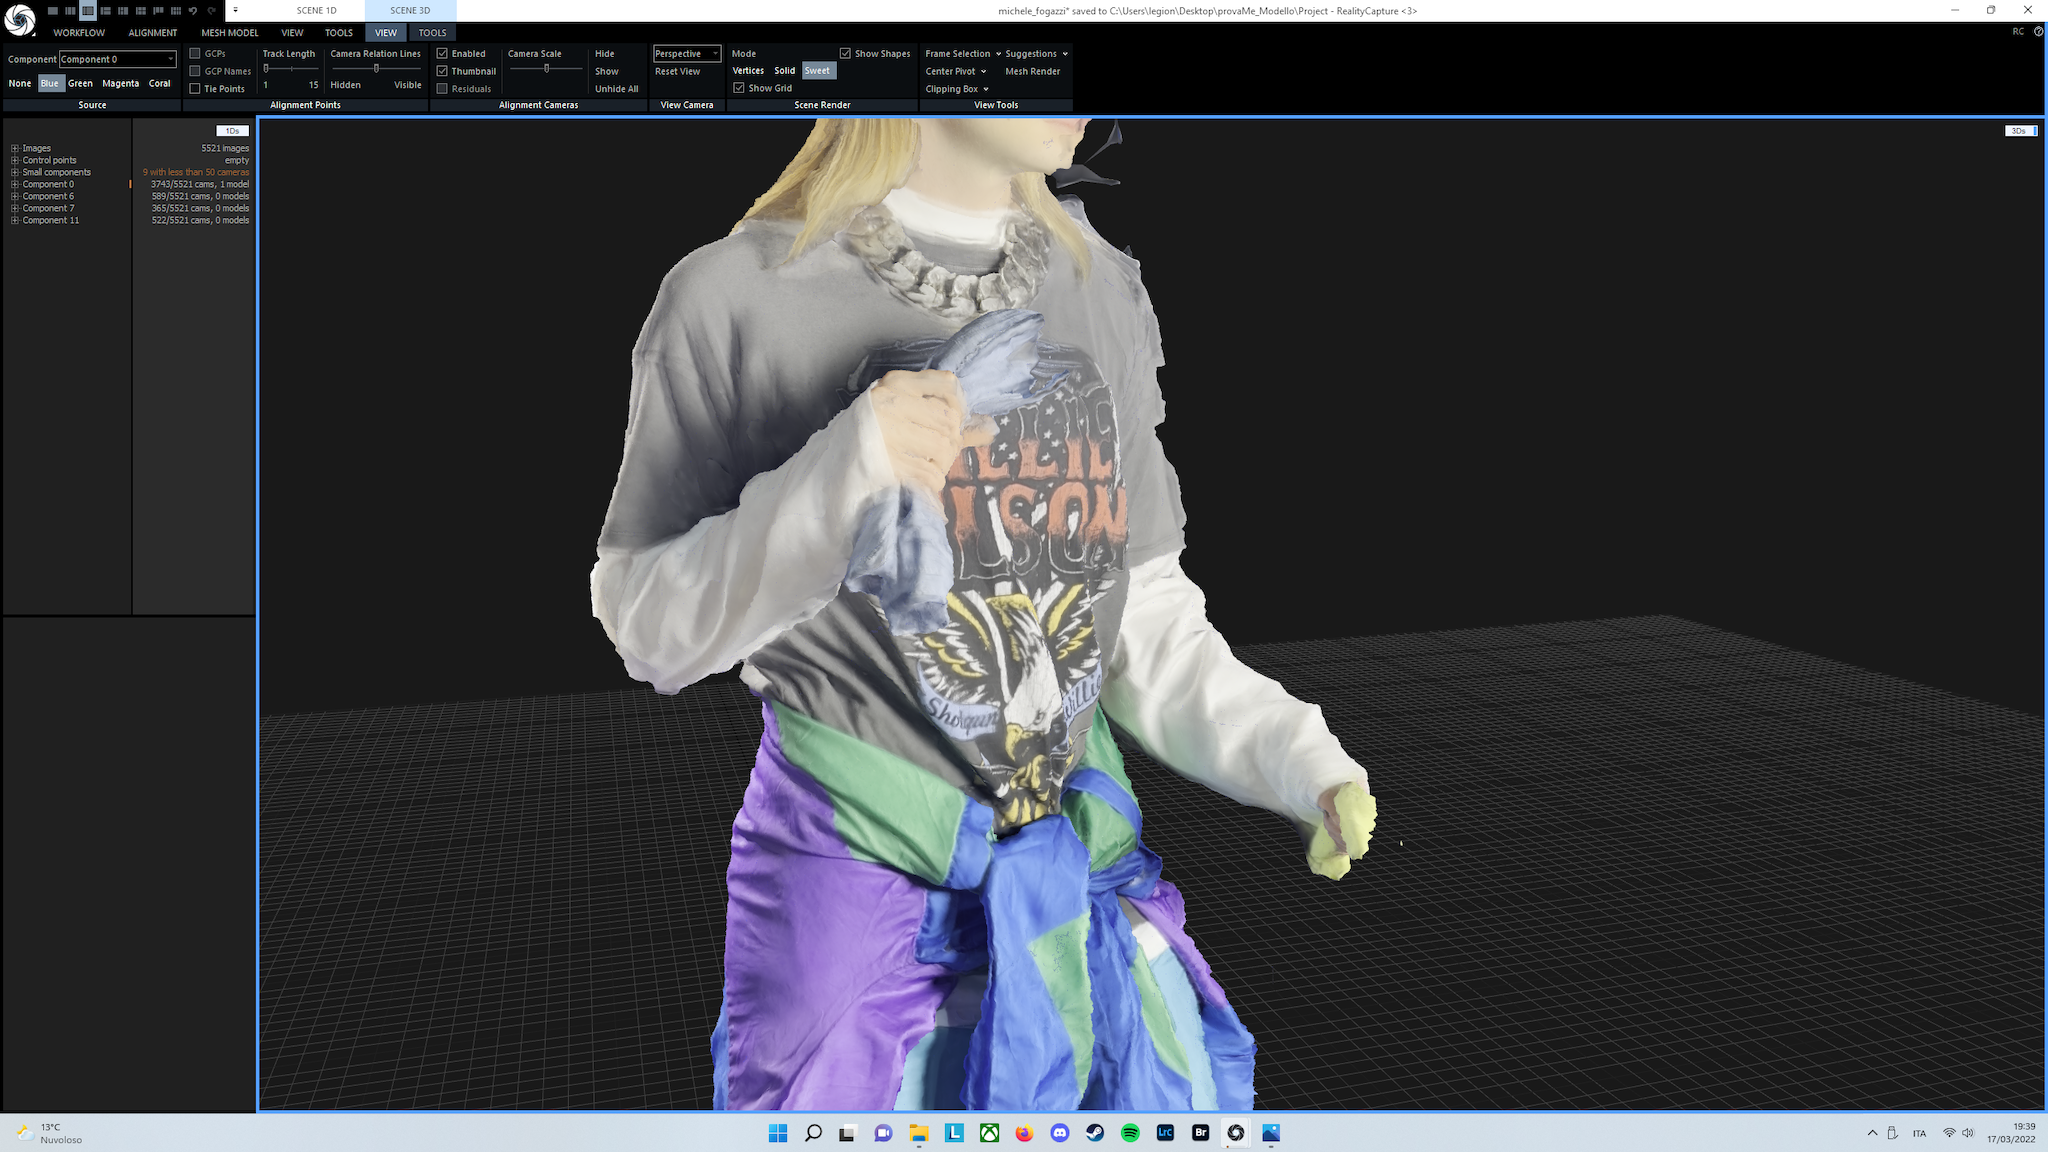Viewport: 2048px width, 1152px height.
Task: Switch to the SCENE 1D tab
Action: (316, 11)
